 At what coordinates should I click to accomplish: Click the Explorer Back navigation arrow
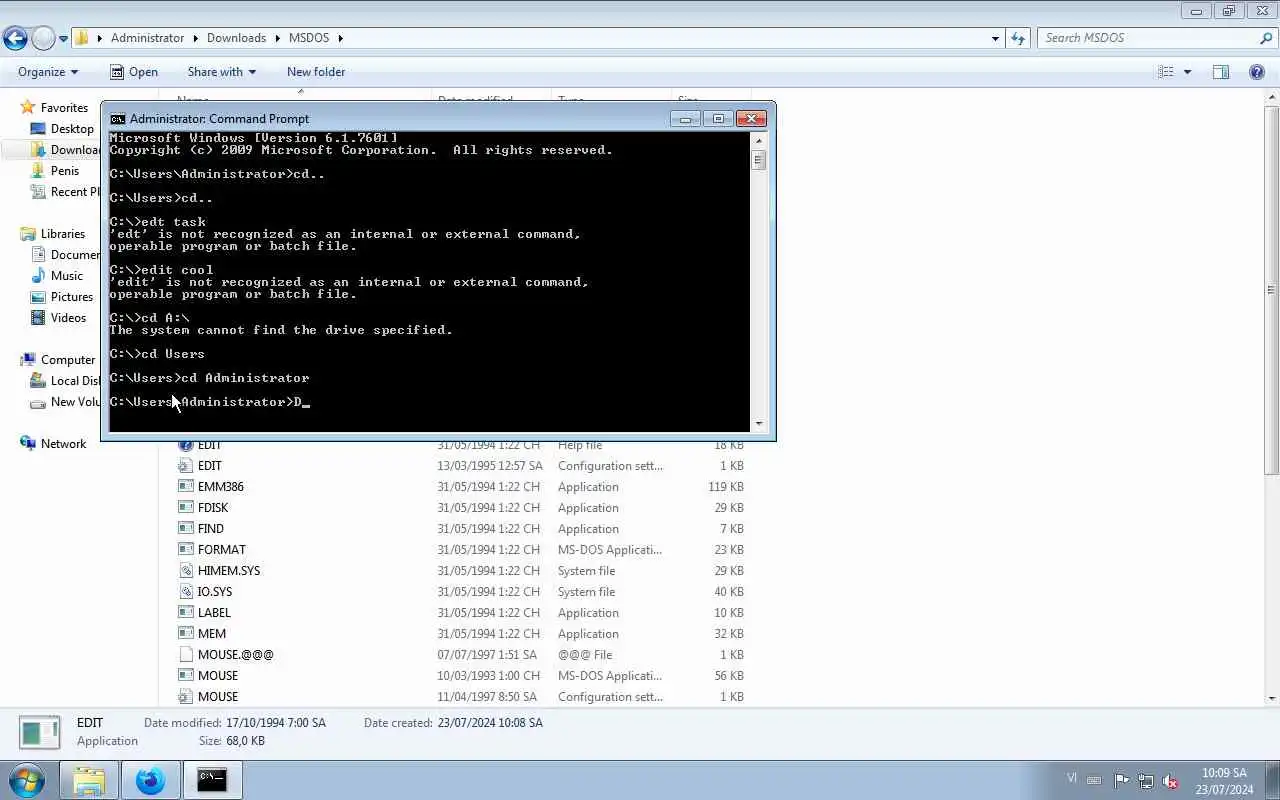(15, 38)
